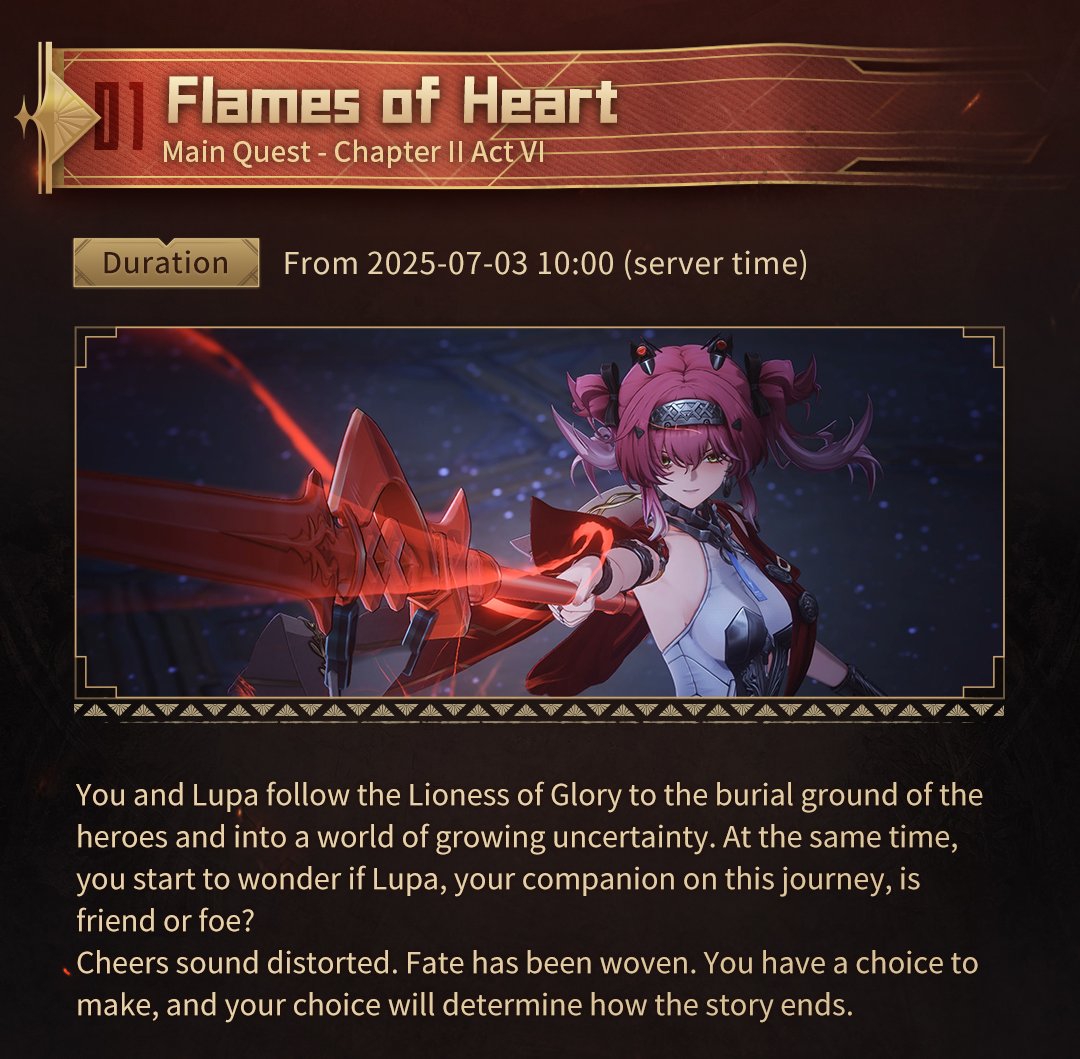Click the small red spark mark beside the Cheers line
Viewport: 1080px width, 1059px height.
67,971
